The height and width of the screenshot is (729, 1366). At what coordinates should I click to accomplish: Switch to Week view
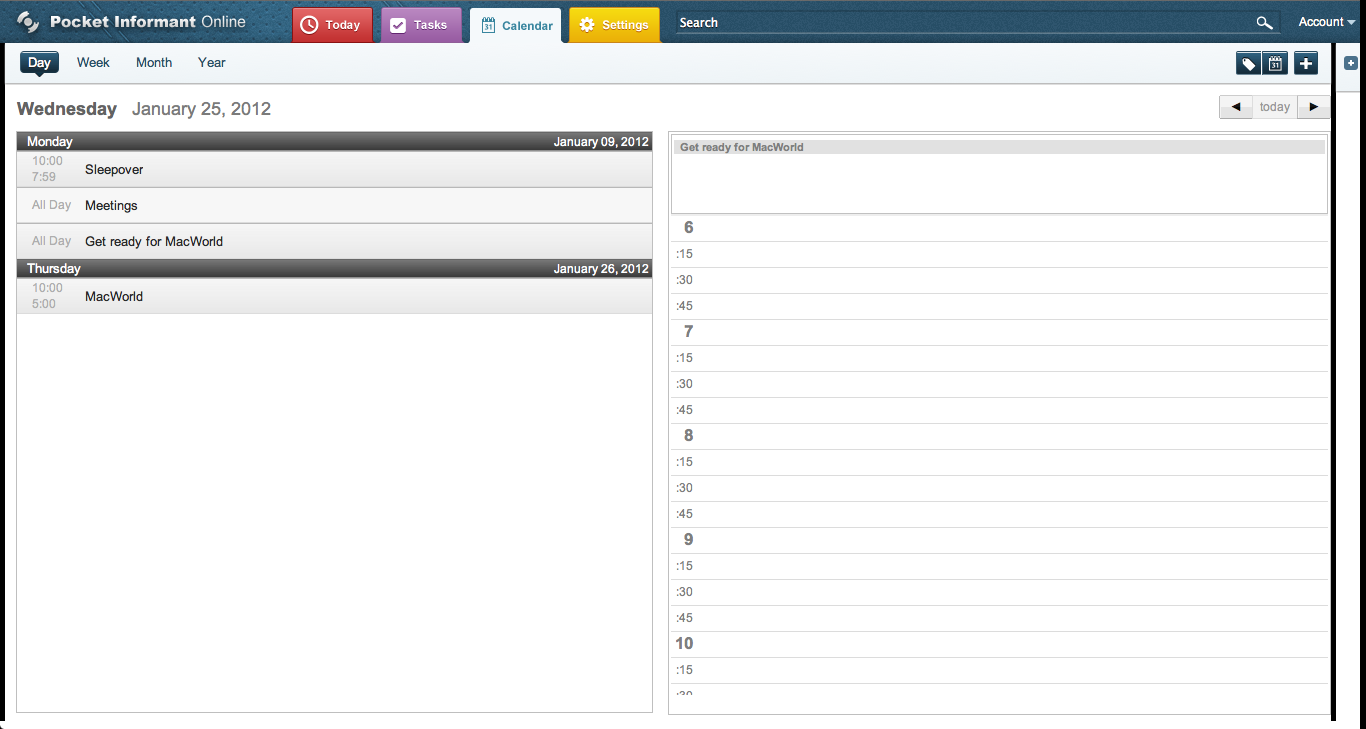(93, 62)
